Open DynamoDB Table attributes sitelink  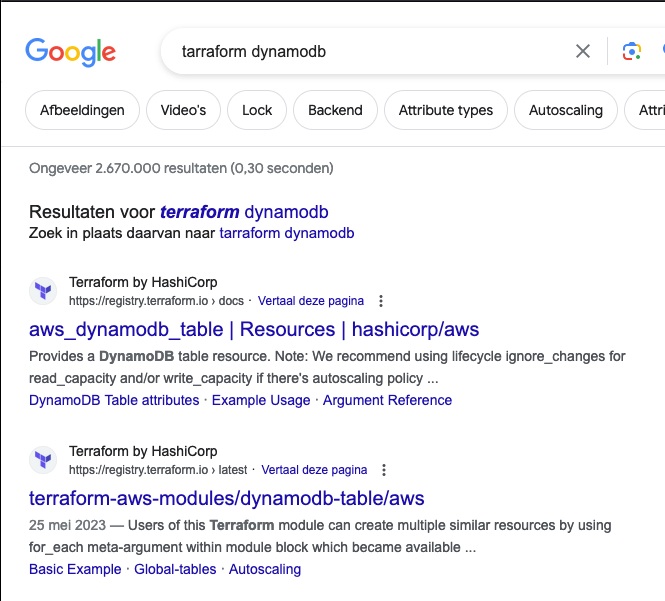114,400
